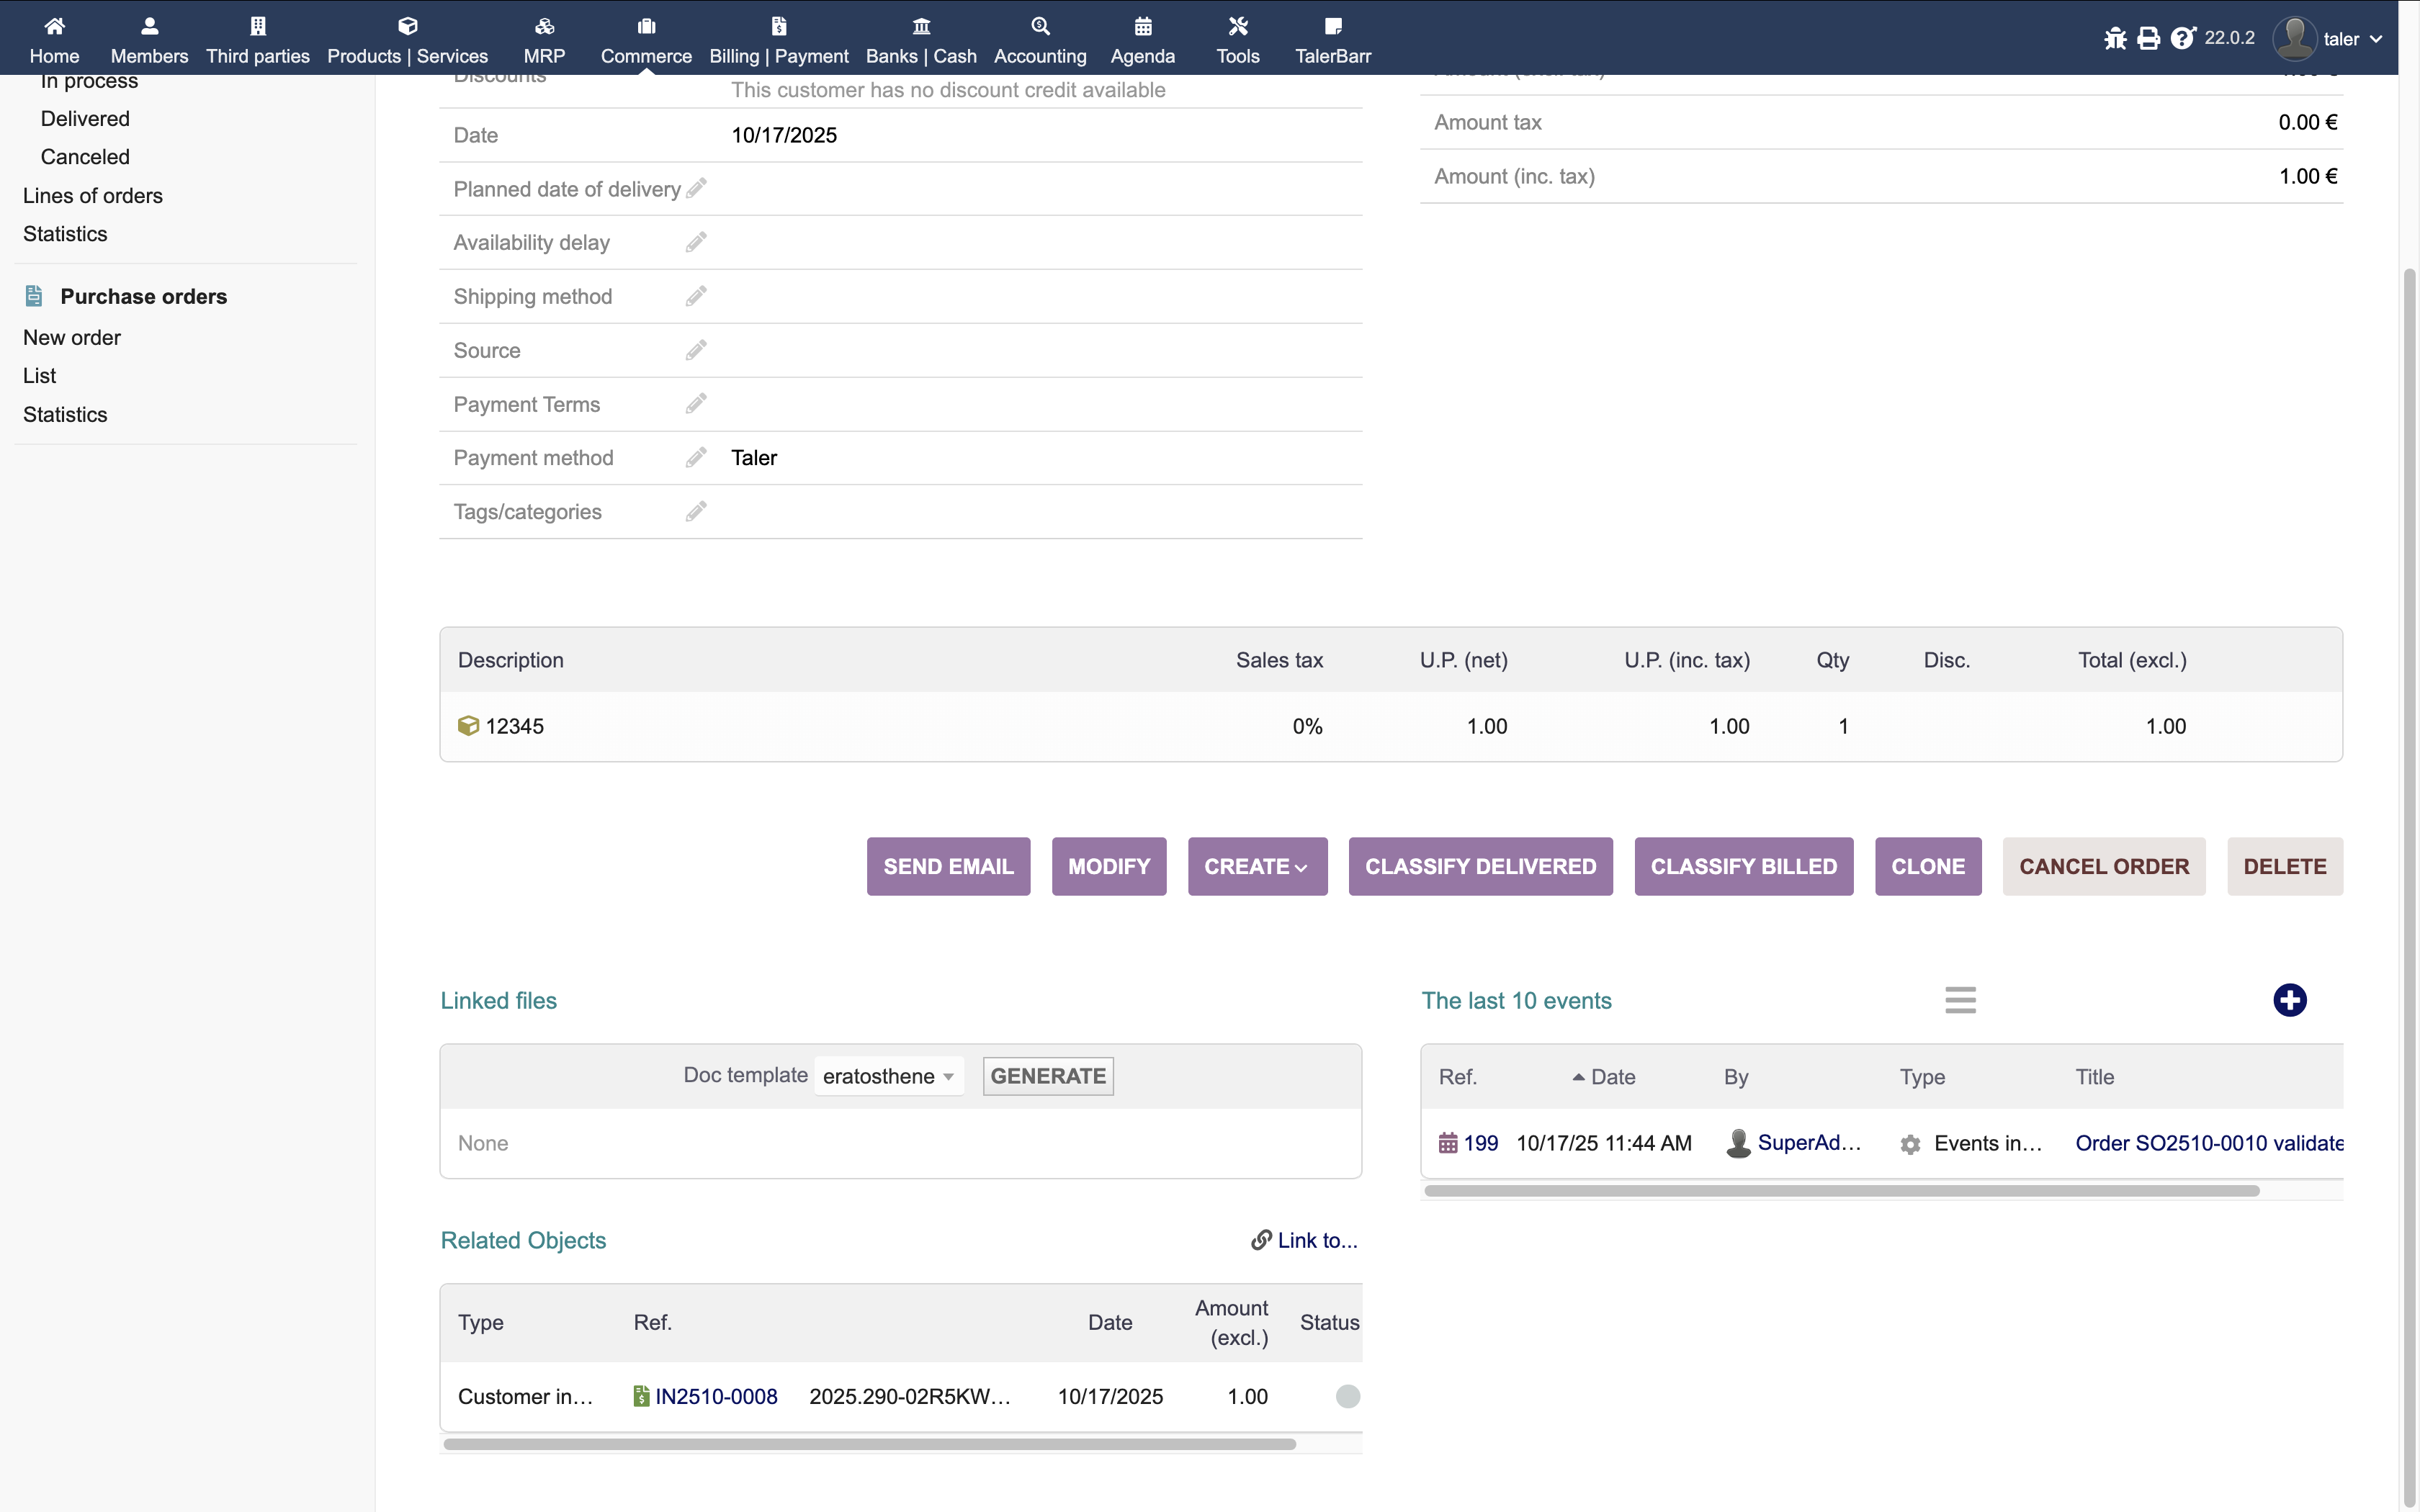Viewport: 2420px width, 1512px height.
Task: Click pencil icon next to Payment method
Action: [x=696, y=458]
